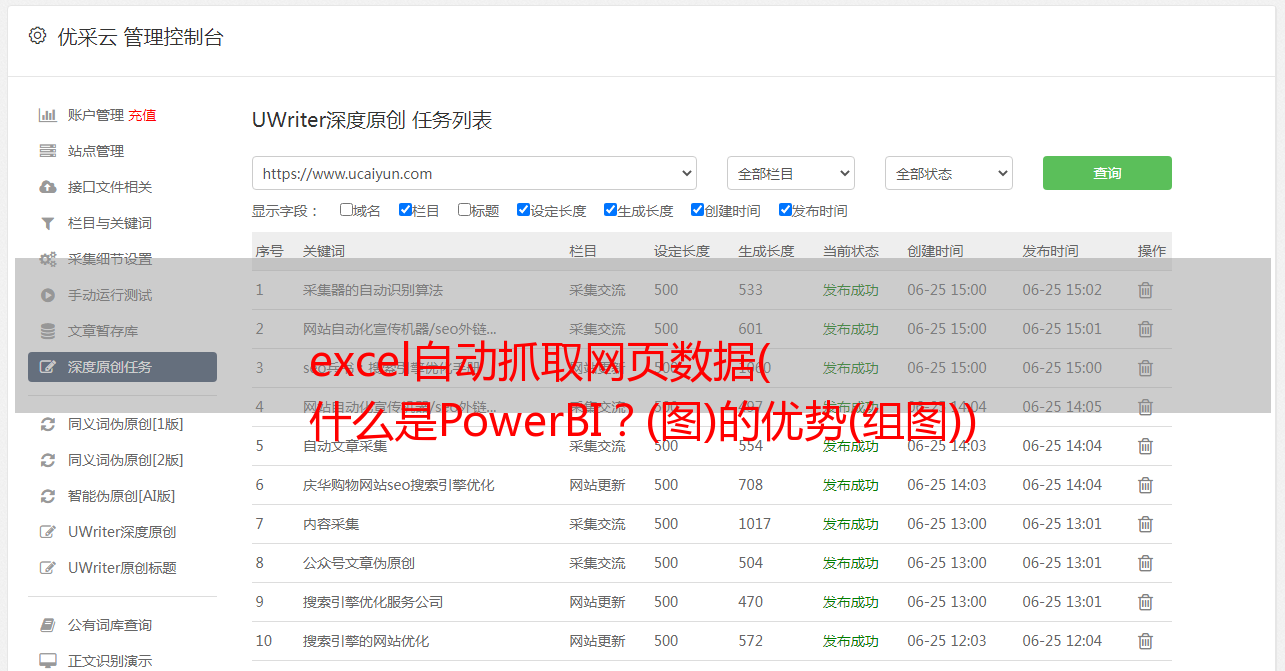Click keyword 公众号文章伪原创

359,563
